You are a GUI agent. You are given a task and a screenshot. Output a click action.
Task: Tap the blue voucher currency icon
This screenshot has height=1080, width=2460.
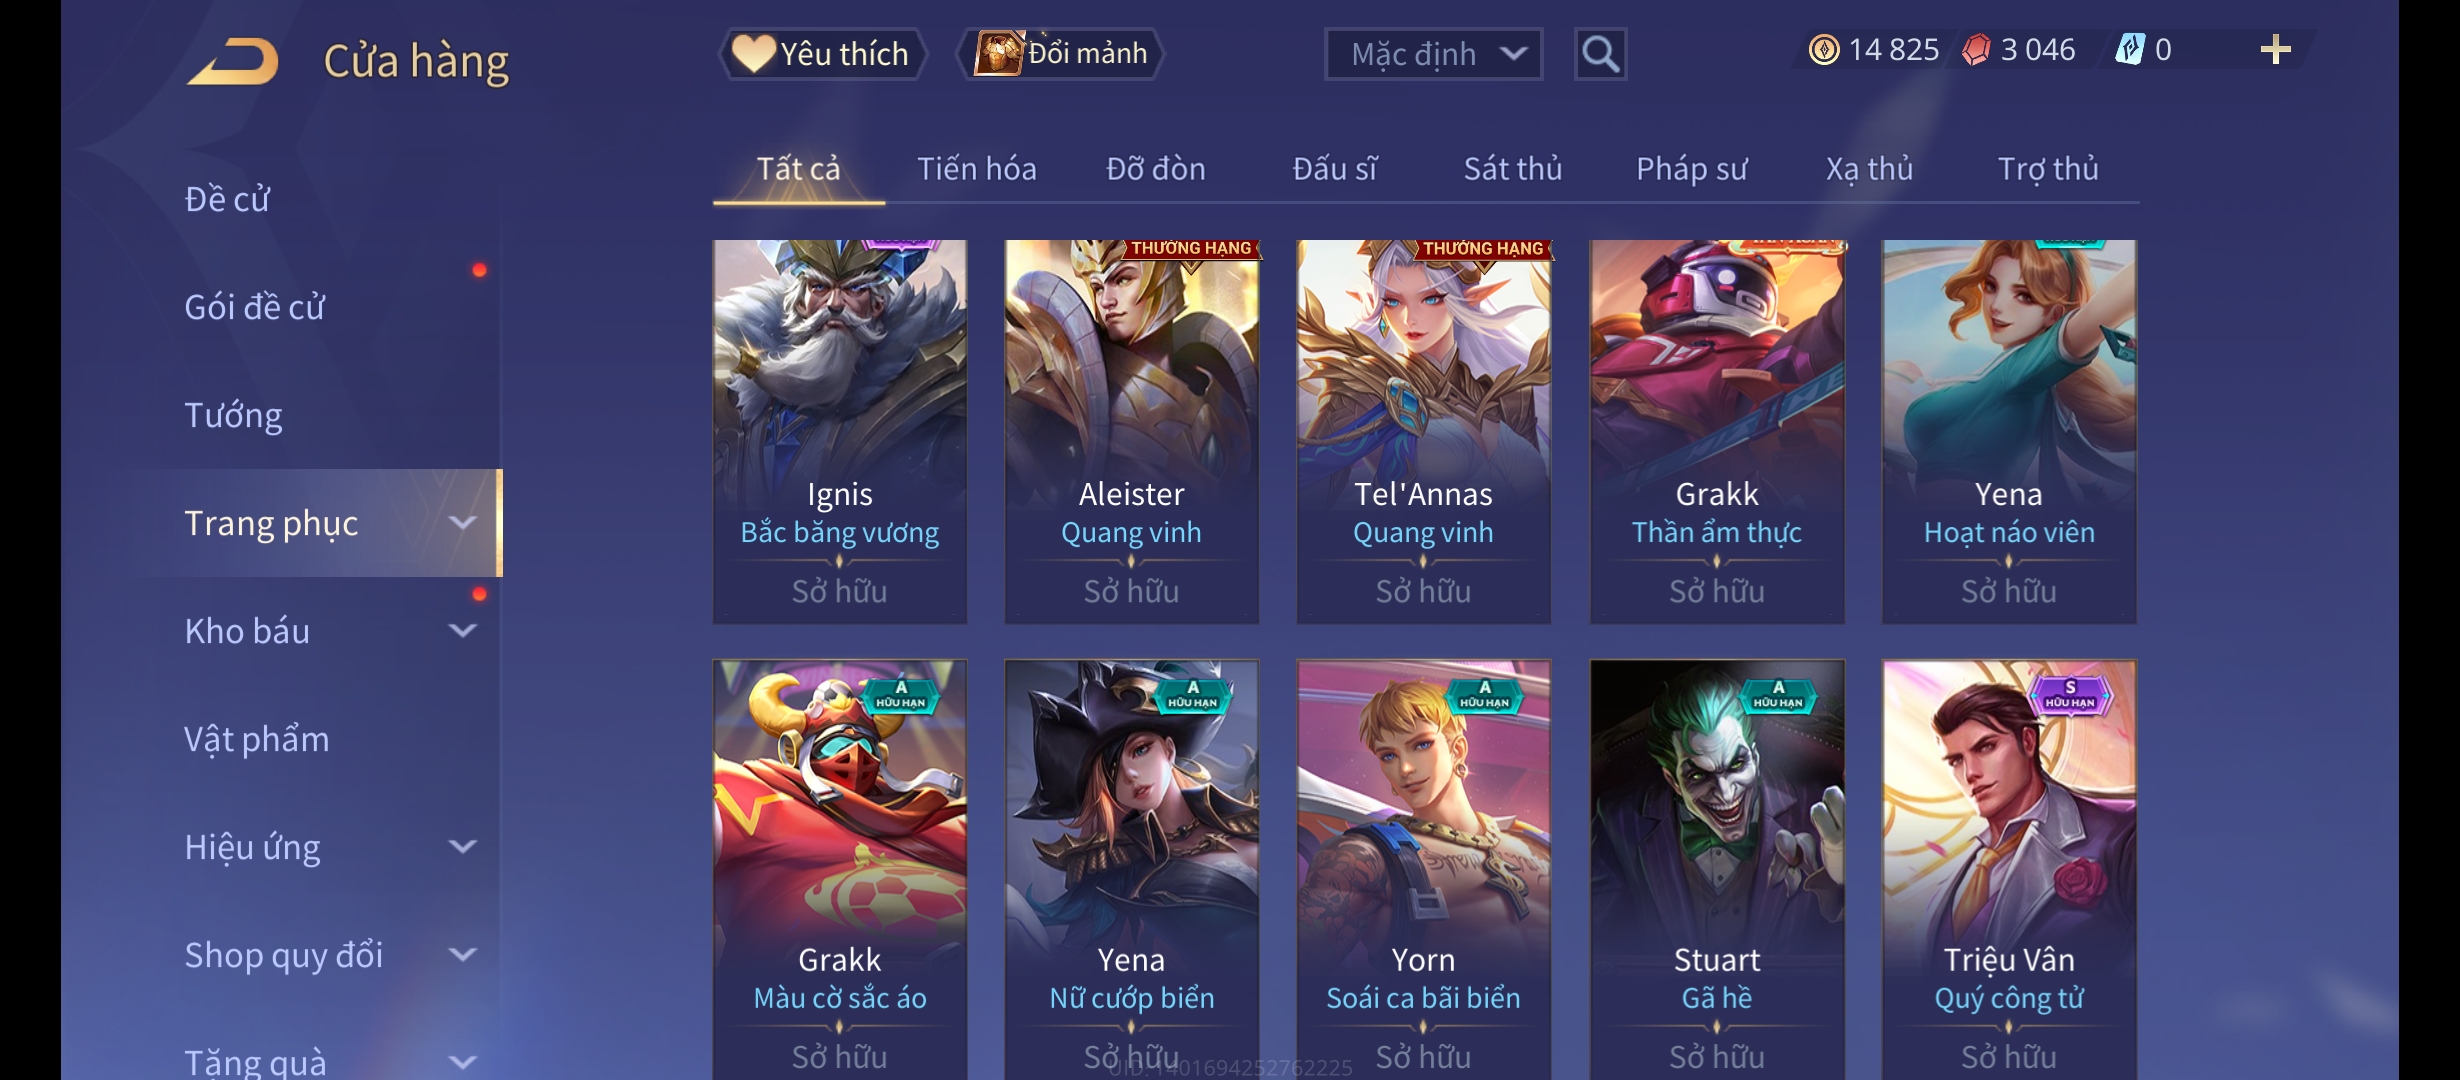click(2130, 50)
